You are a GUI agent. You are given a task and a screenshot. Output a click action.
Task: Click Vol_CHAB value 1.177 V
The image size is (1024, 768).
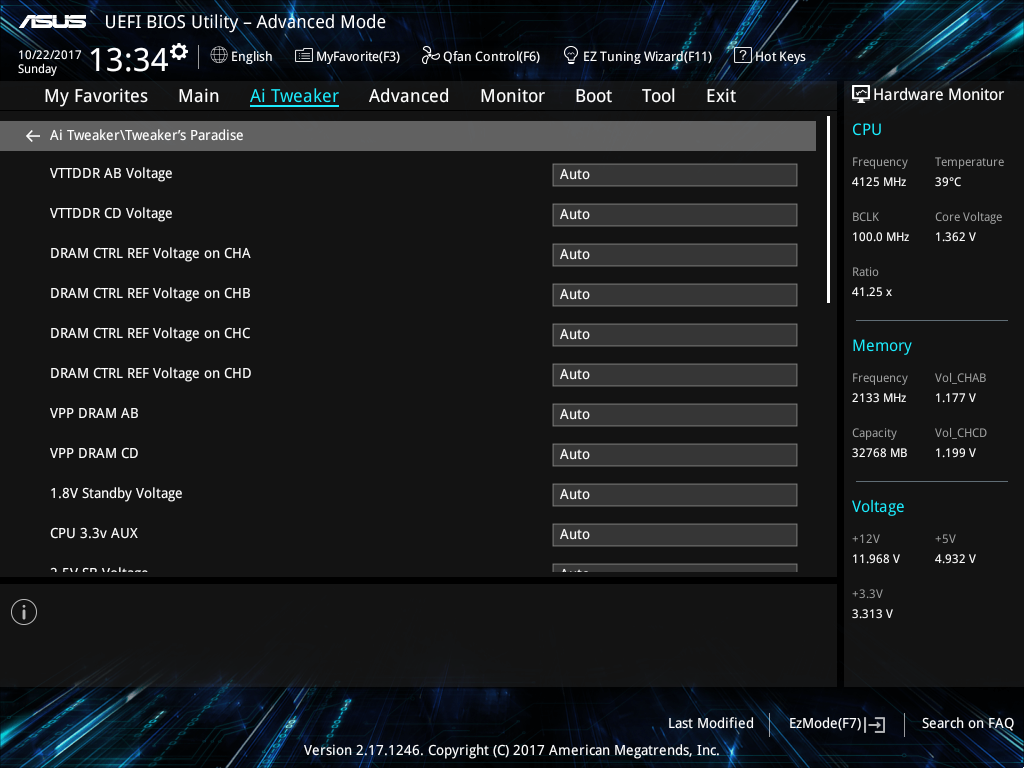(x=955, y=398)
